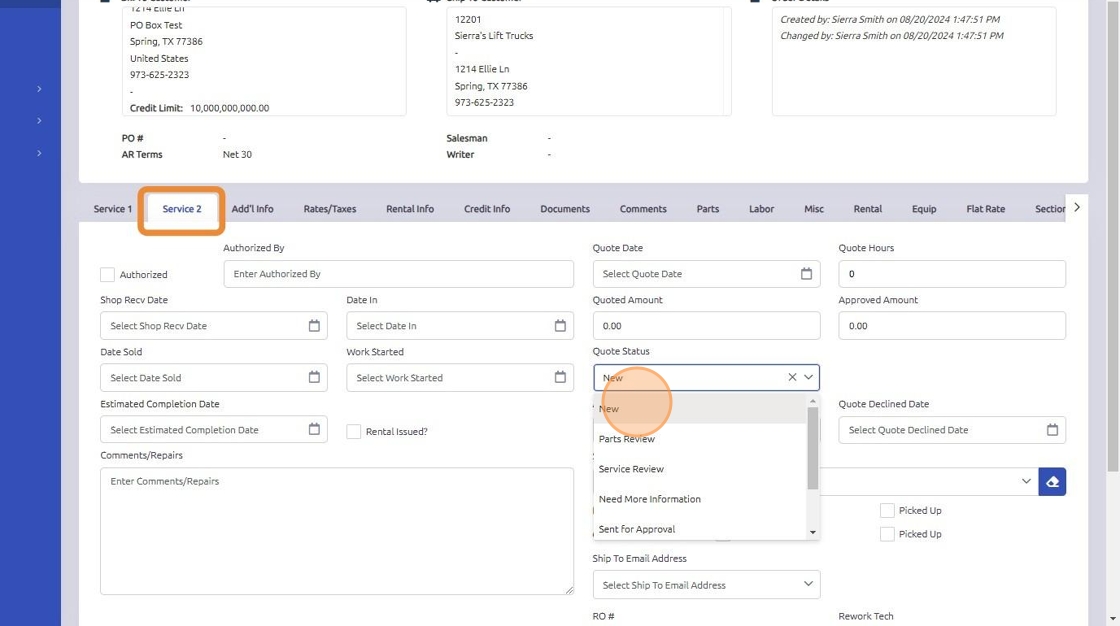Select Parts Review from the status list
1120x626 pixels.
pyautogui.click(x=627, y=439)
